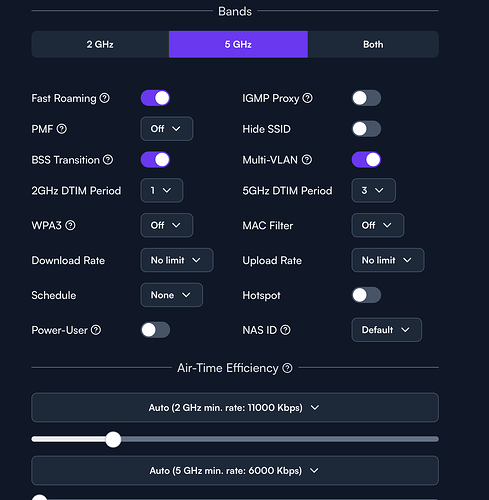
Task: Open the Power-User help icon
Action: 96,330
